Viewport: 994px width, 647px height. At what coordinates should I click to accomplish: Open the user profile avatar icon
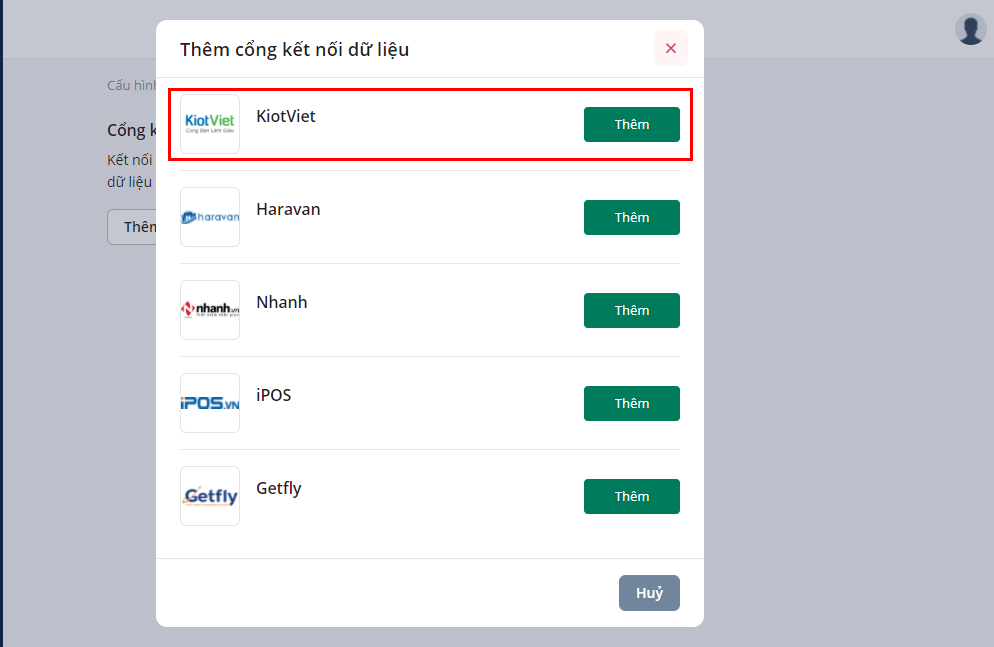tap(971, 29)
